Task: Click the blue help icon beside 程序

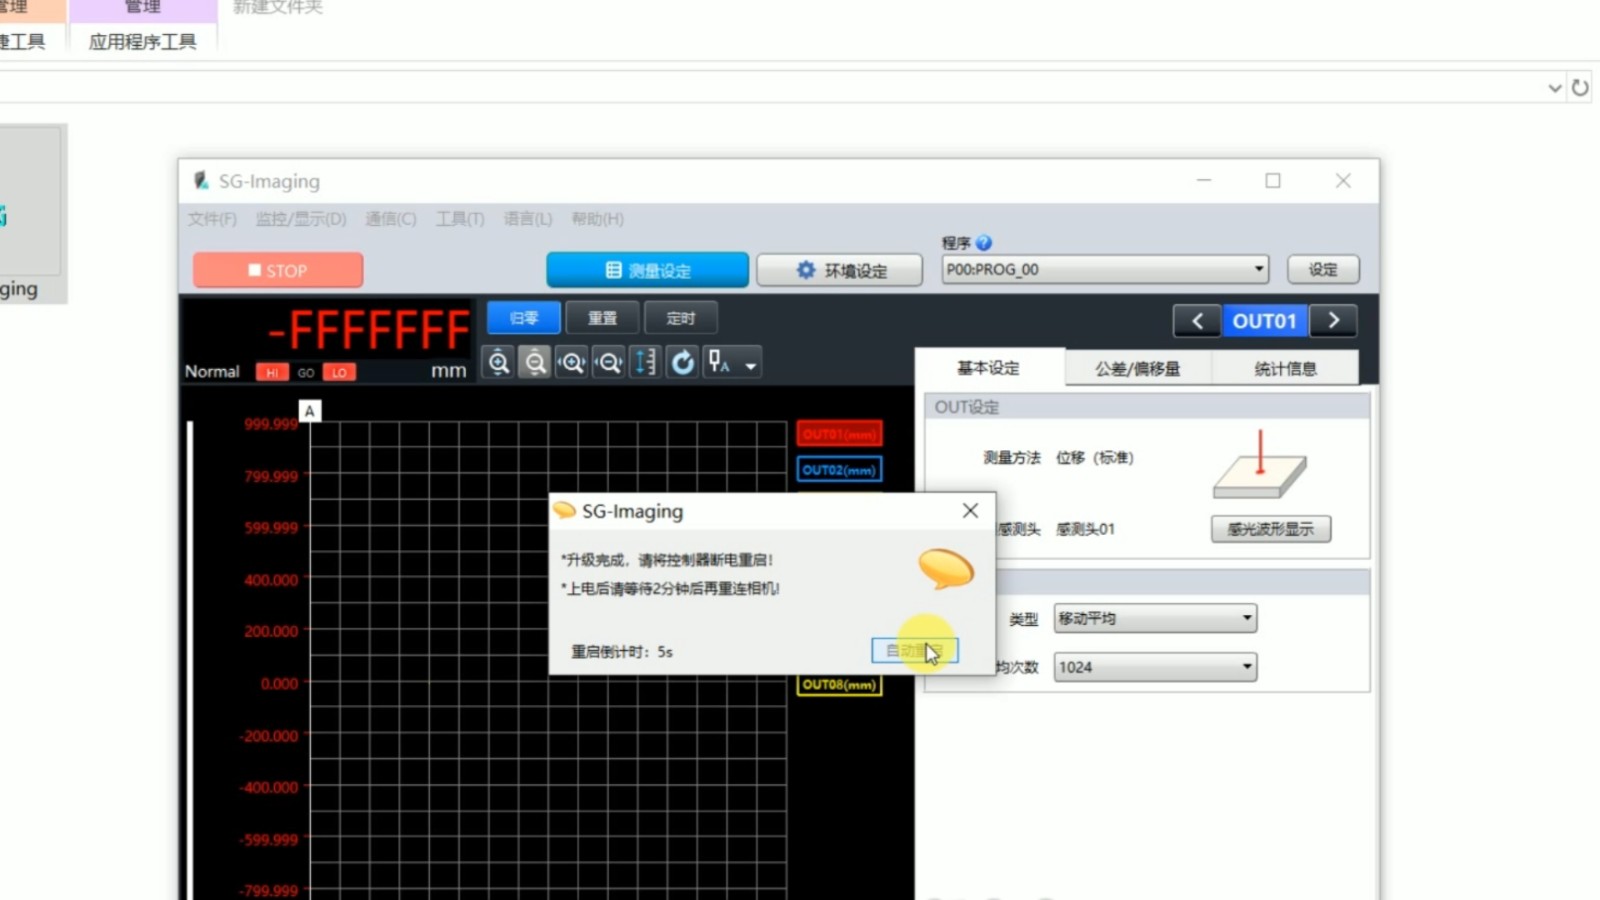Action: [x=984, y=243]
